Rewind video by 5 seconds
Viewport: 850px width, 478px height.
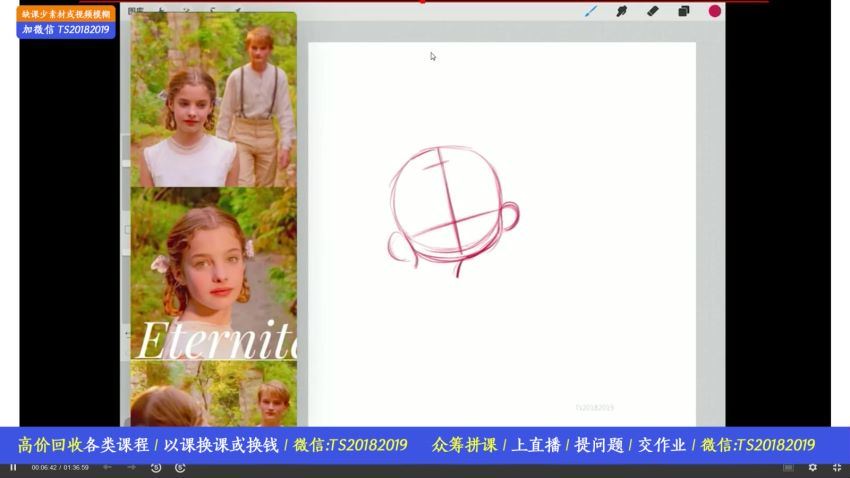point(156,467)
